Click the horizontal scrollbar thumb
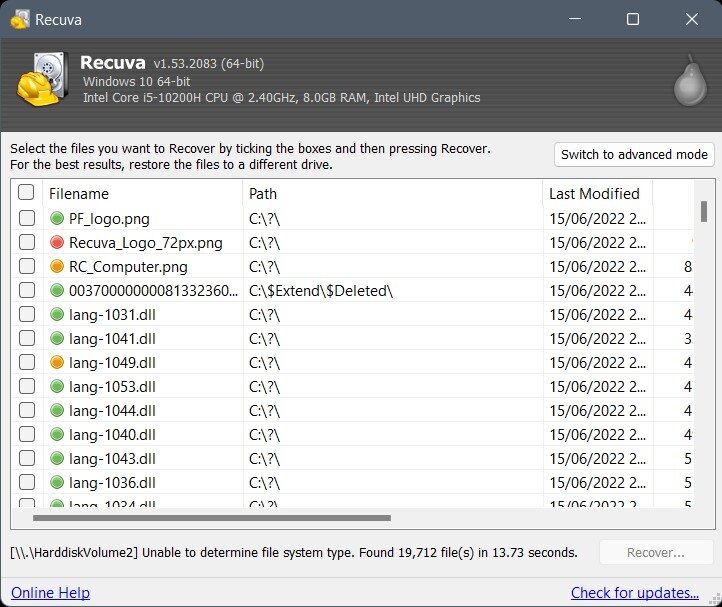The width and height of the screenshot is (722, 607). pyautogui.click(x=212, y=518)
